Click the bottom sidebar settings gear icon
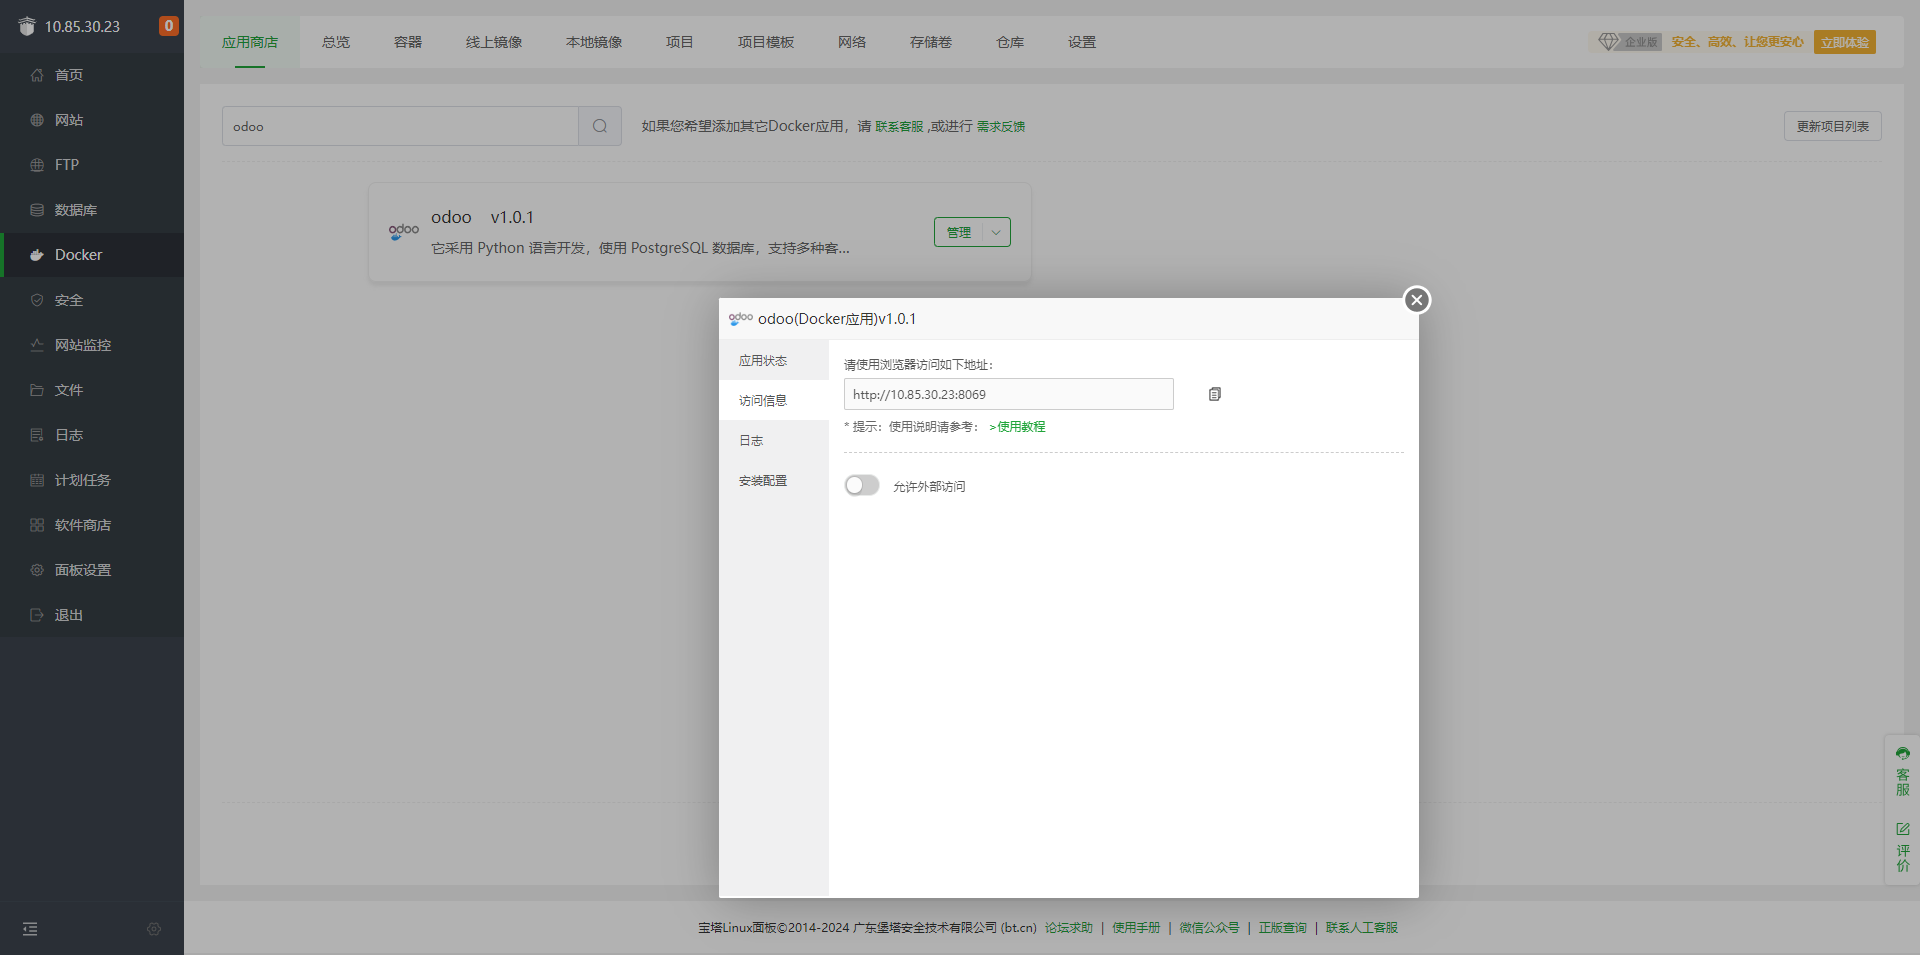The width and height of the screenshot is (1920, 955). [x=154, y=929]
